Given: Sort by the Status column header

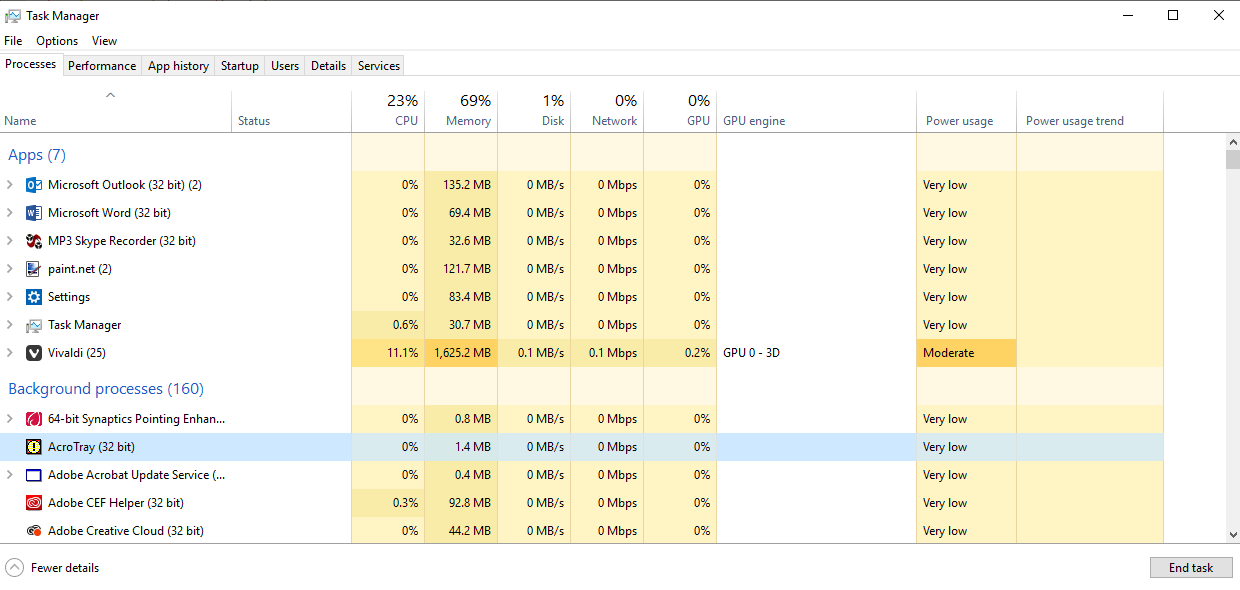Looking at the screenshot, I should pos(292,112).
